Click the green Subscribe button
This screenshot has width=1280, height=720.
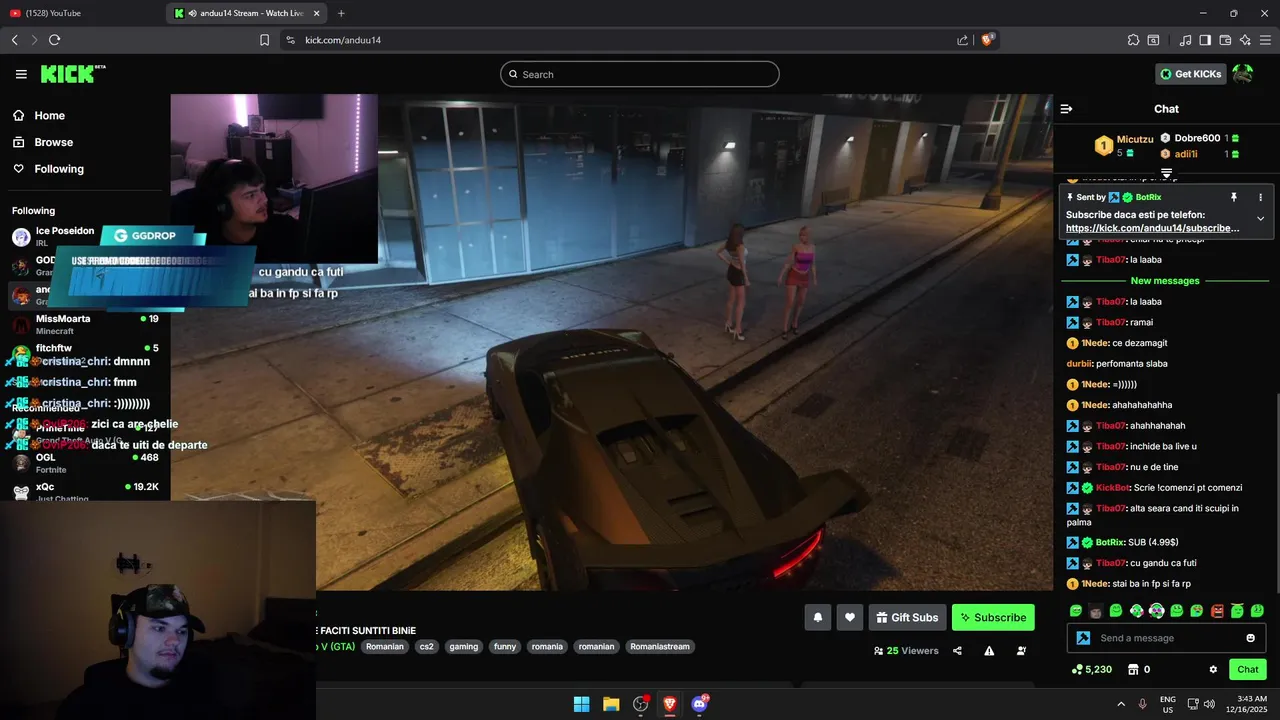(x=993, y=618)
